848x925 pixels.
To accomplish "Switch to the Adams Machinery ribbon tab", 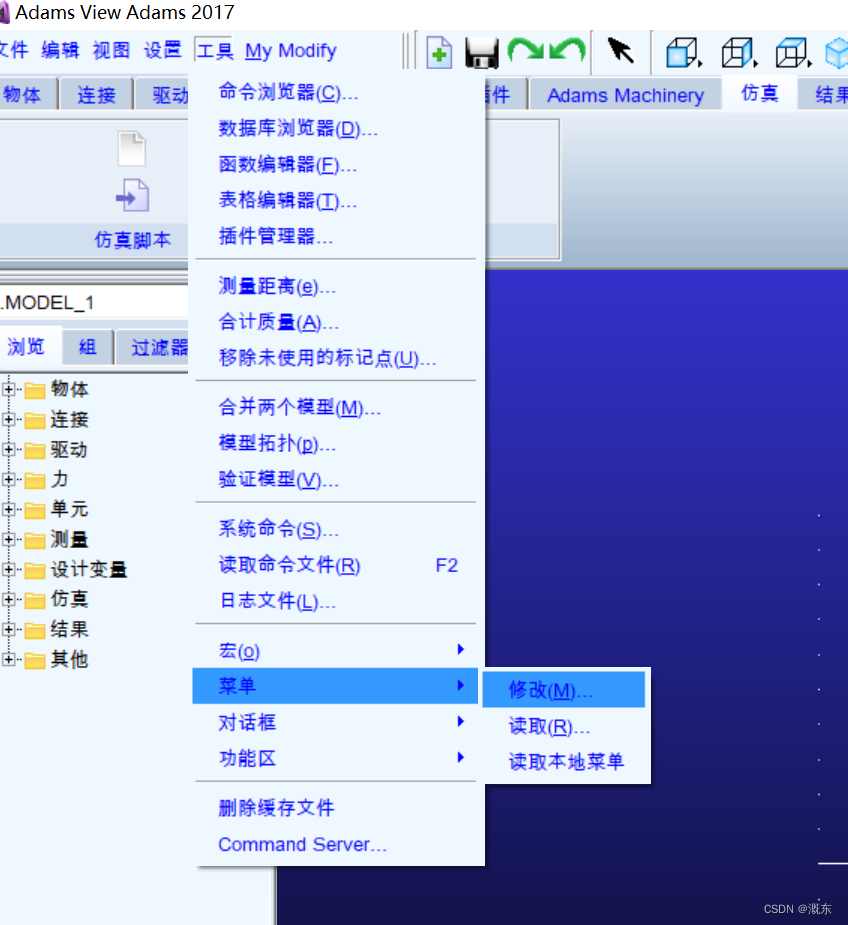I will (625, 95).
